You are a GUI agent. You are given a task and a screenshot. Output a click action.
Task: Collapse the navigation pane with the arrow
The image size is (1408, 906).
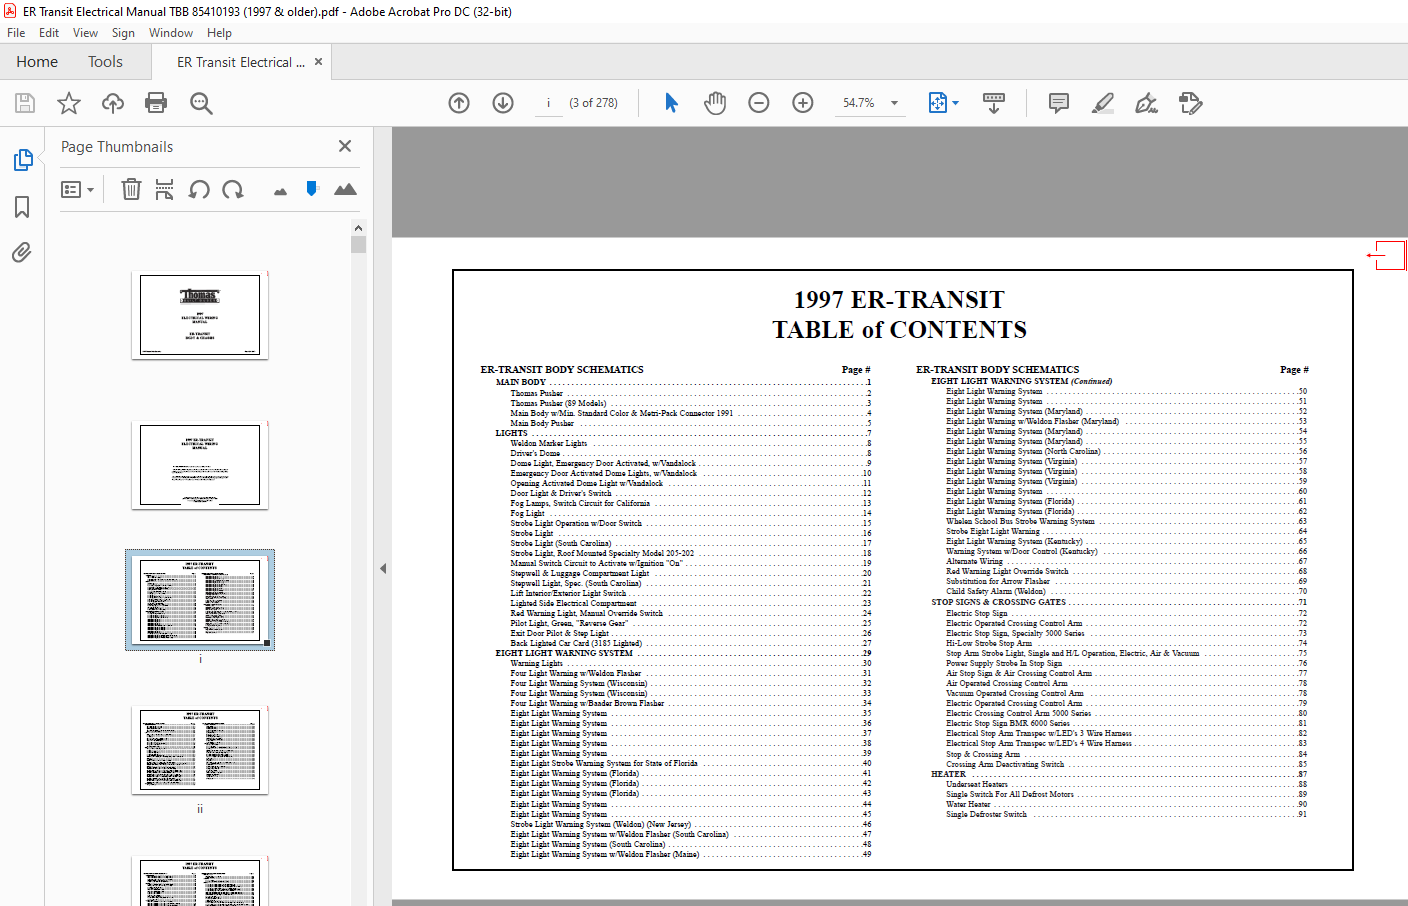coord(383,568)
